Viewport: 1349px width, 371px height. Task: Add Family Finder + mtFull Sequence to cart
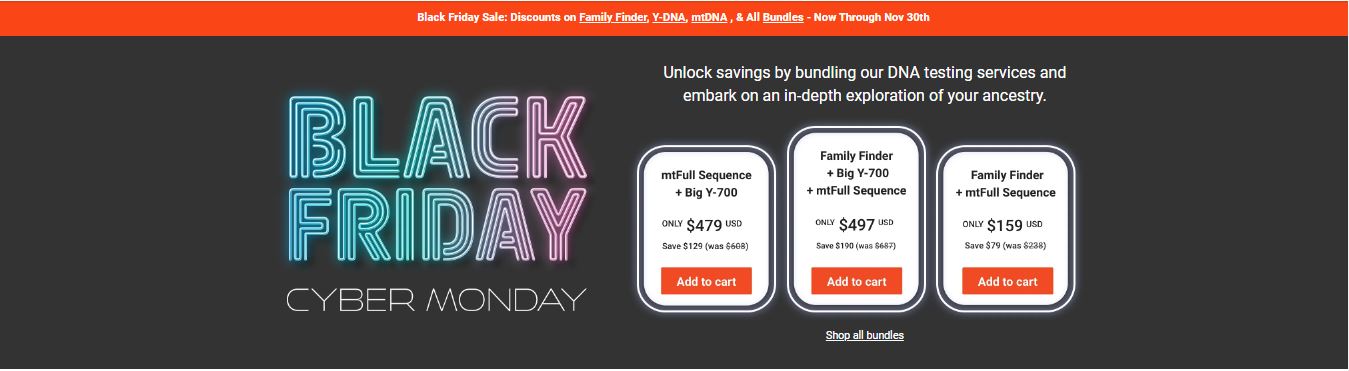pos(1007,281)
